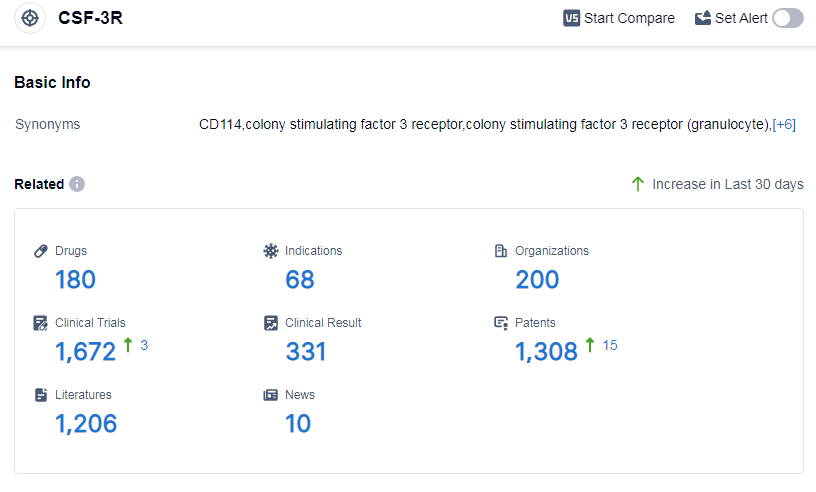Toggle the Set Alert switch

pyautogui.click(x=787, y=18)
